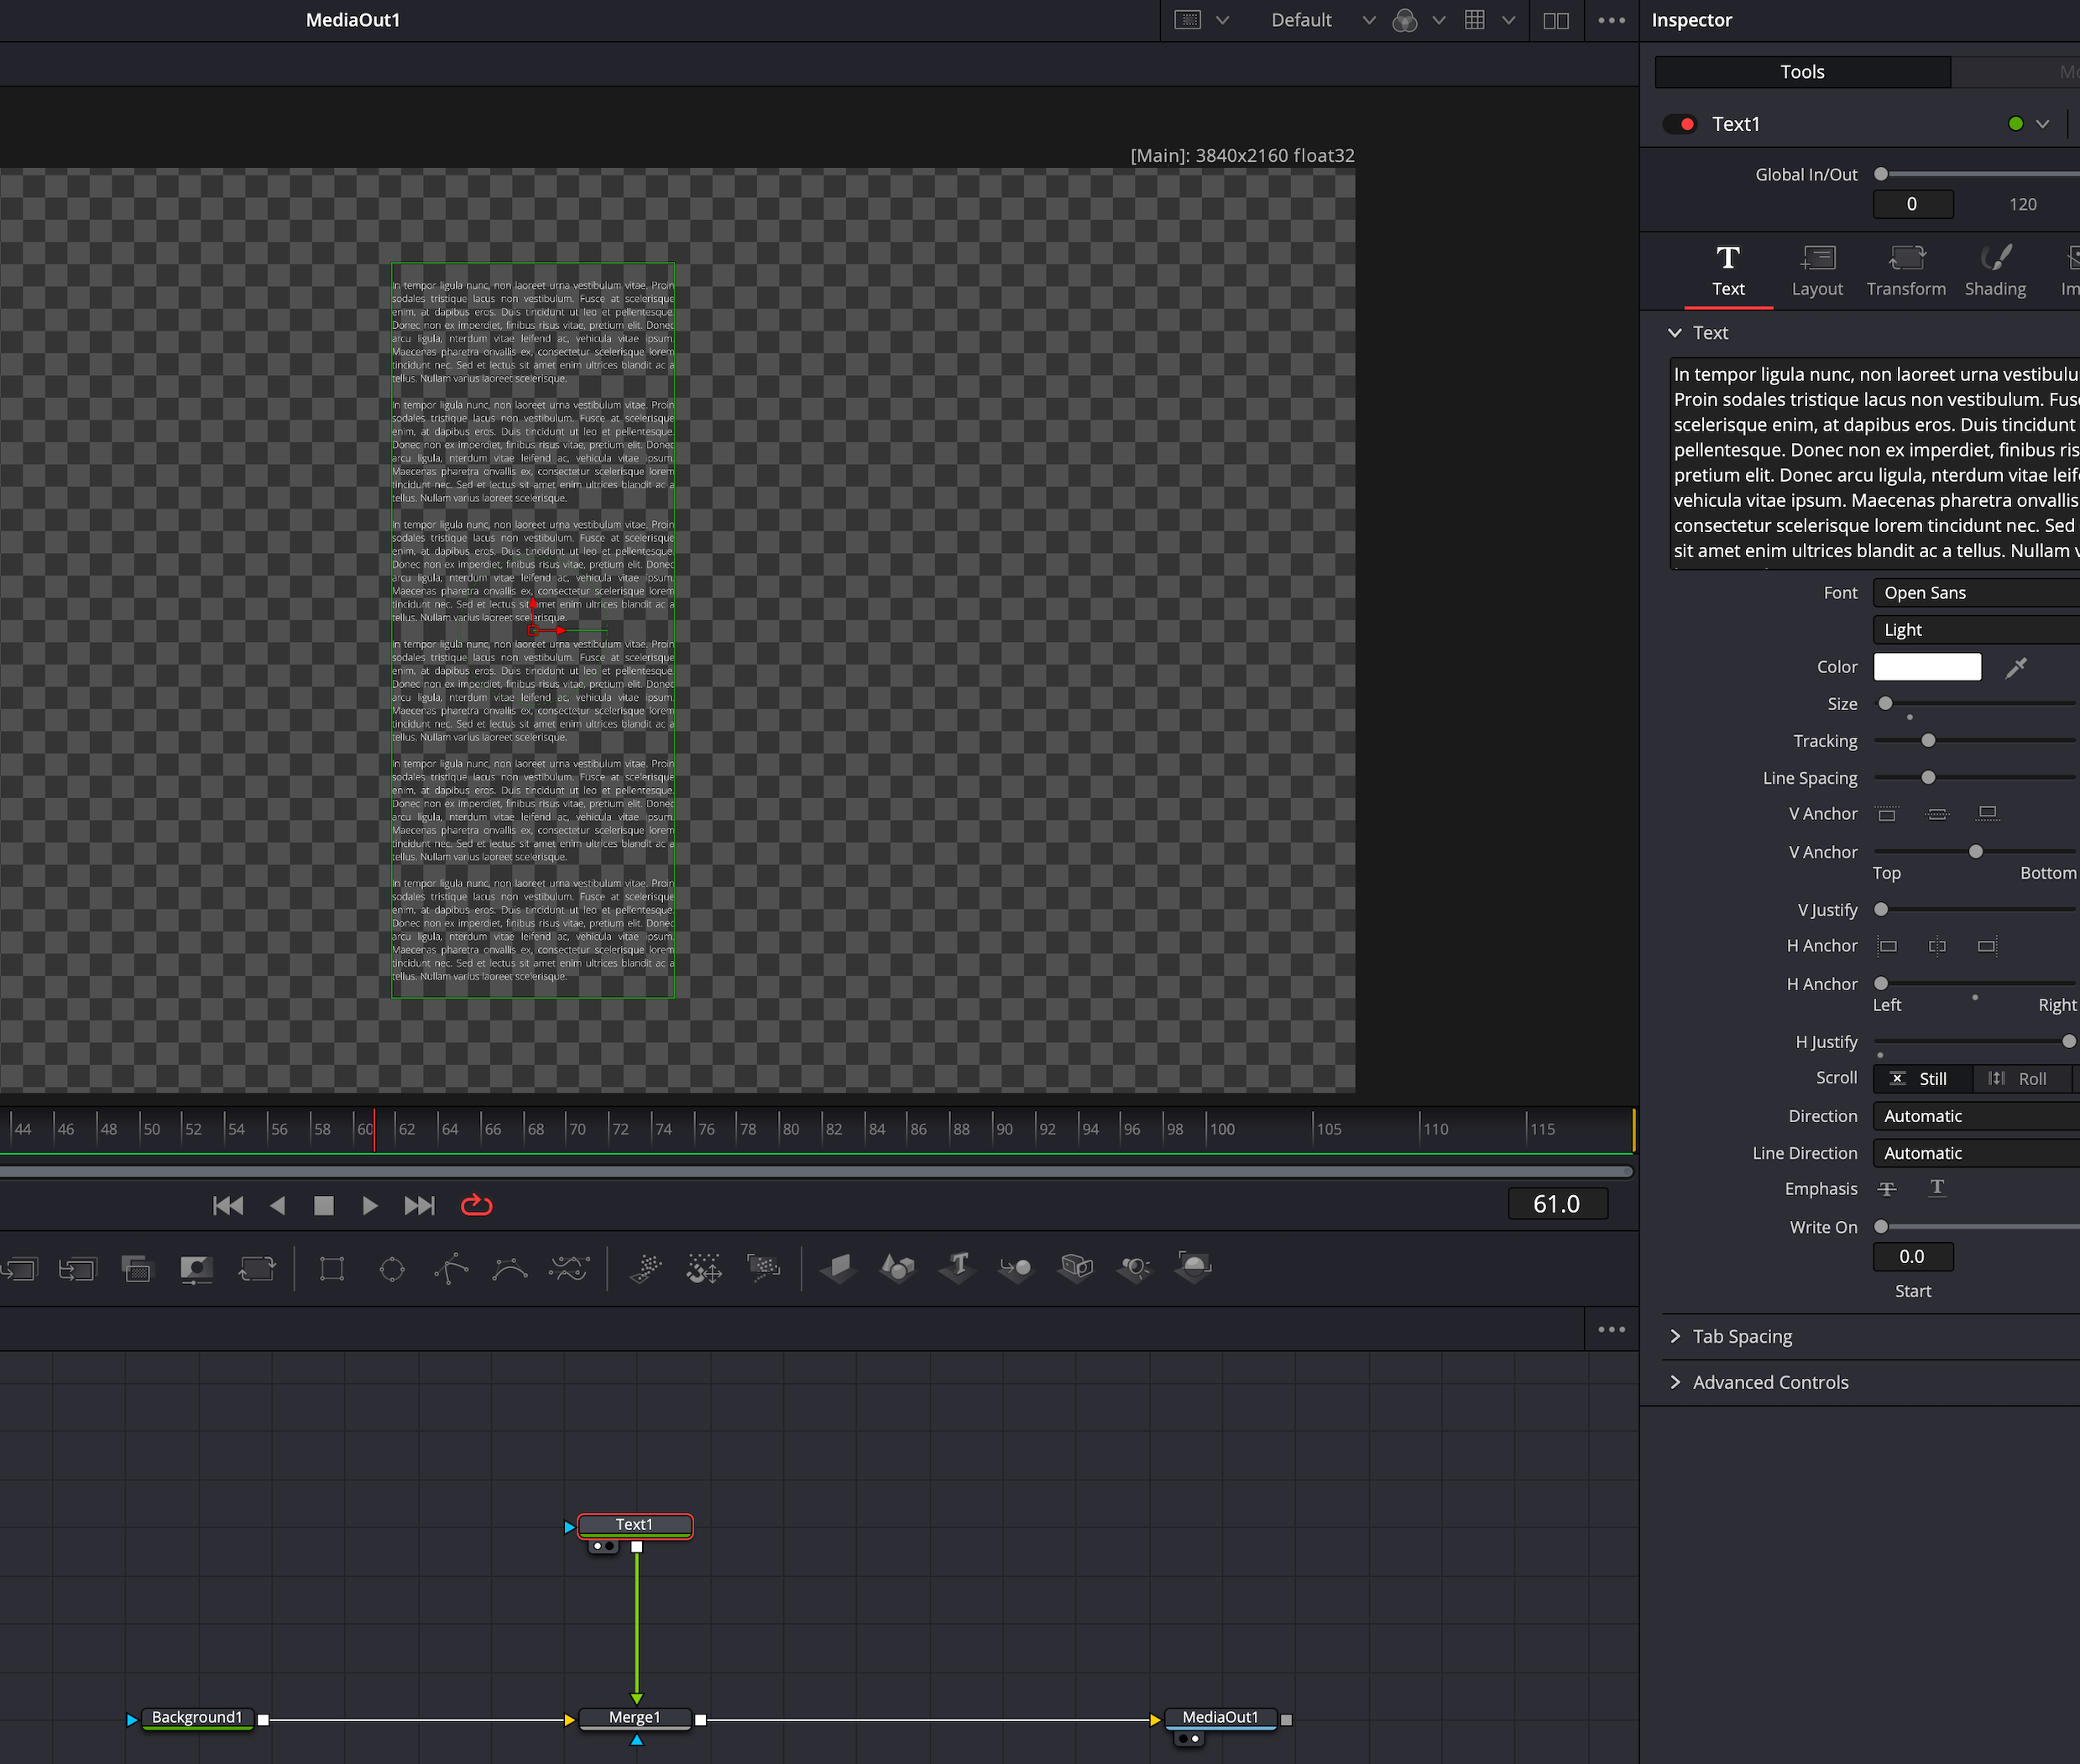This screenshot has width=2080, height=1764.
Task: Pick text color with the eyedropper
Action: coord(2016,668)
